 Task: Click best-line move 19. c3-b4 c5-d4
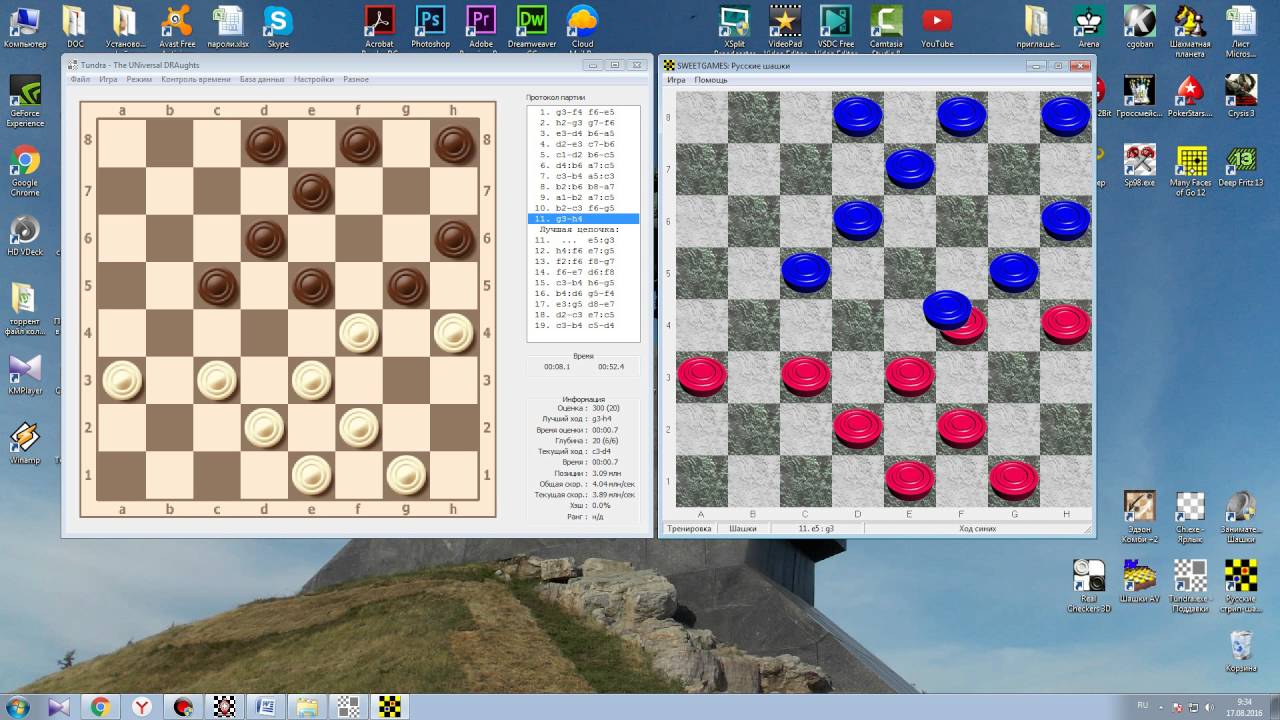[x=583, y=324]
